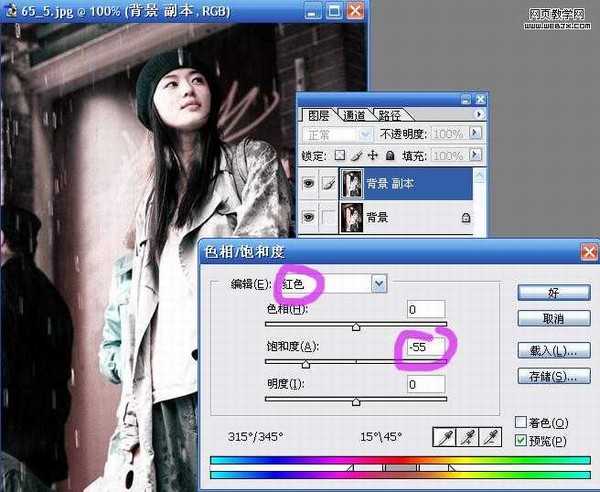Click the lock position move icon
The width and height of the screenshot is (600, 492).
point(373,156)
